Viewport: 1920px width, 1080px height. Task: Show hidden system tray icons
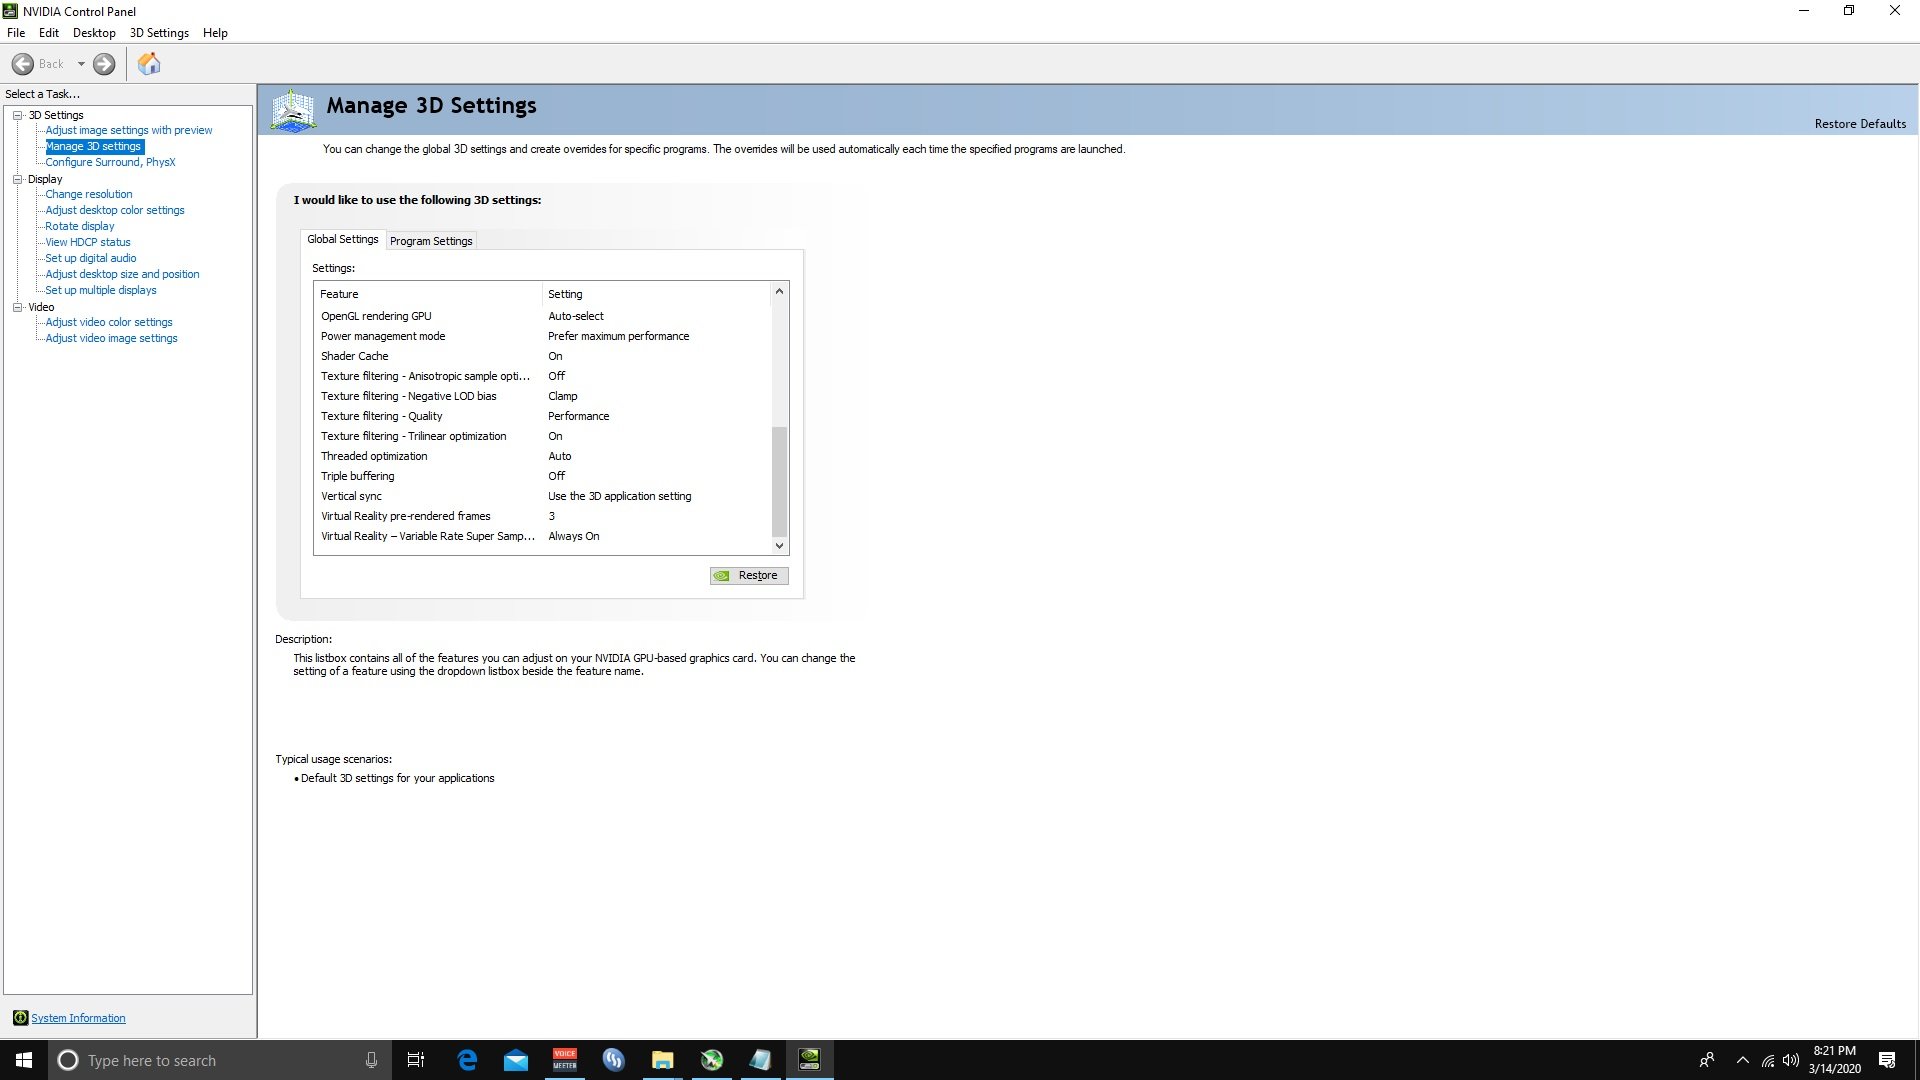tap(1743, 1060)
